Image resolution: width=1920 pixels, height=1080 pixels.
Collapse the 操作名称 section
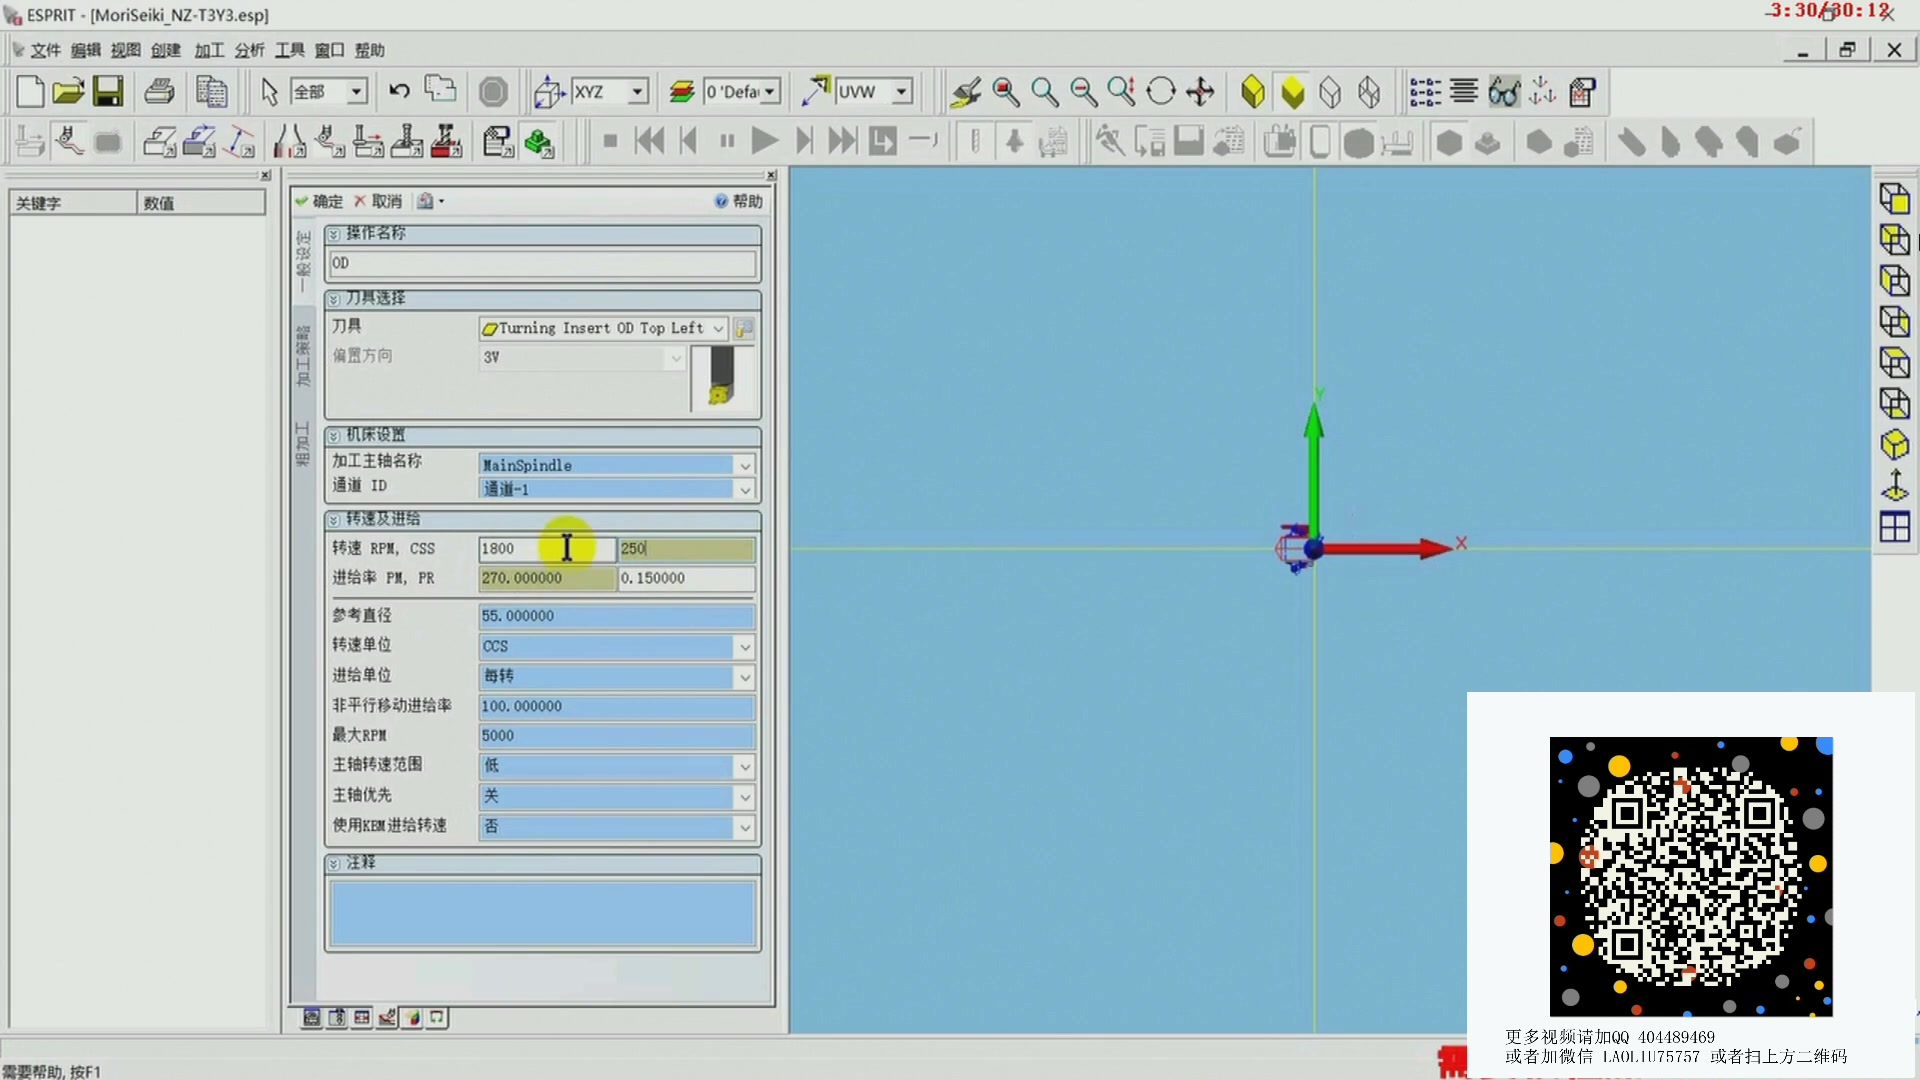coord(334,234)
